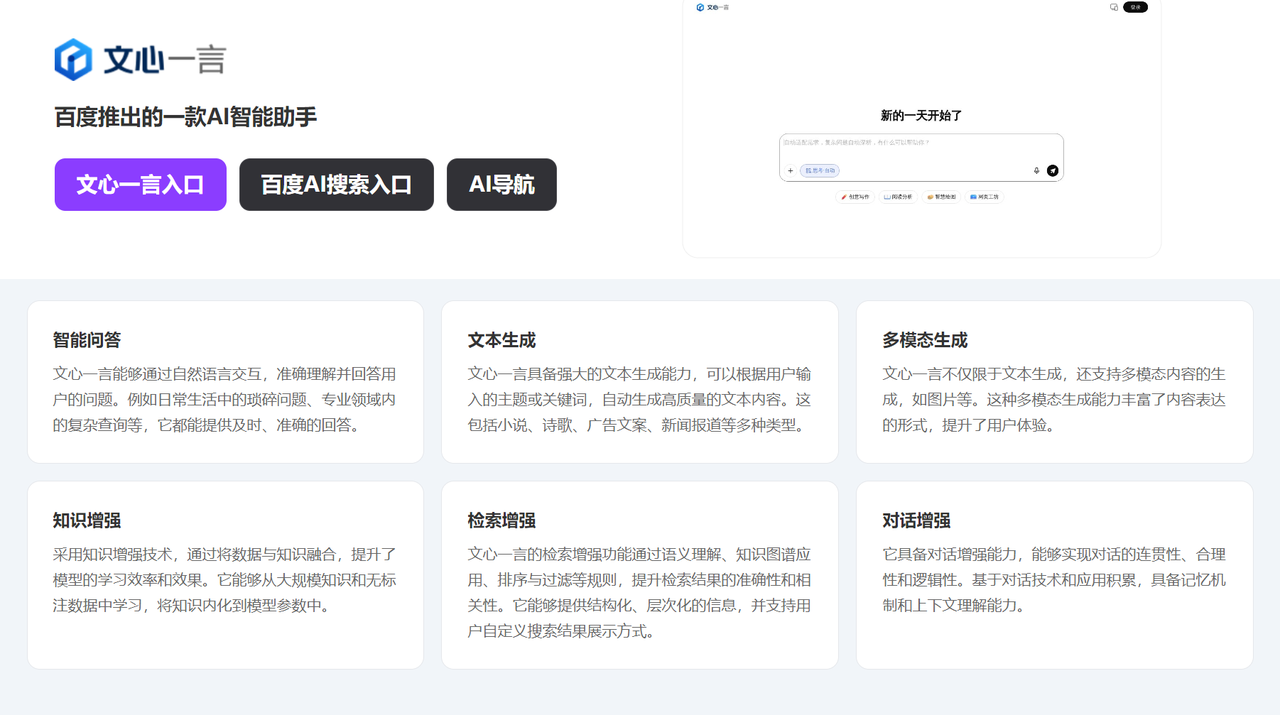Click plus attach icon in preview input box

tap(790, 171)
